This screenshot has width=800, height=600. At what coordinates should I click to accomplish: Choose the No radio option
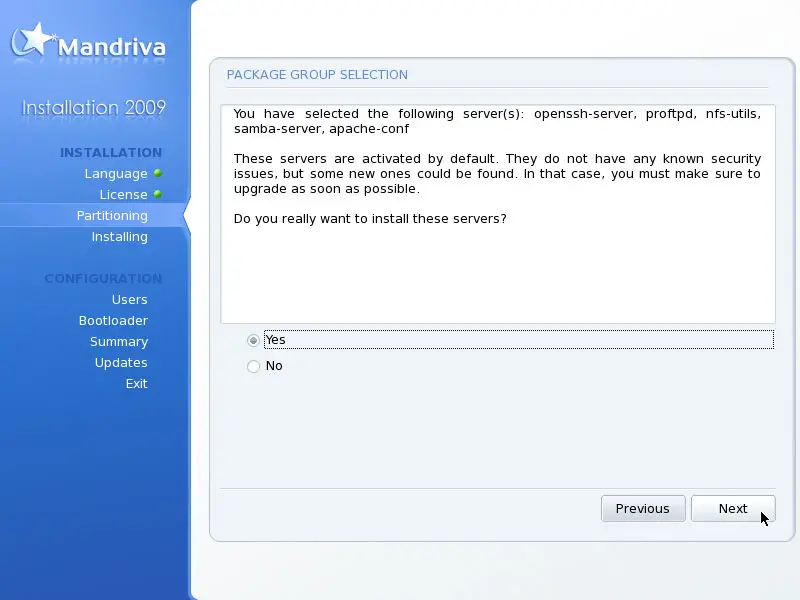click(253, 366)
